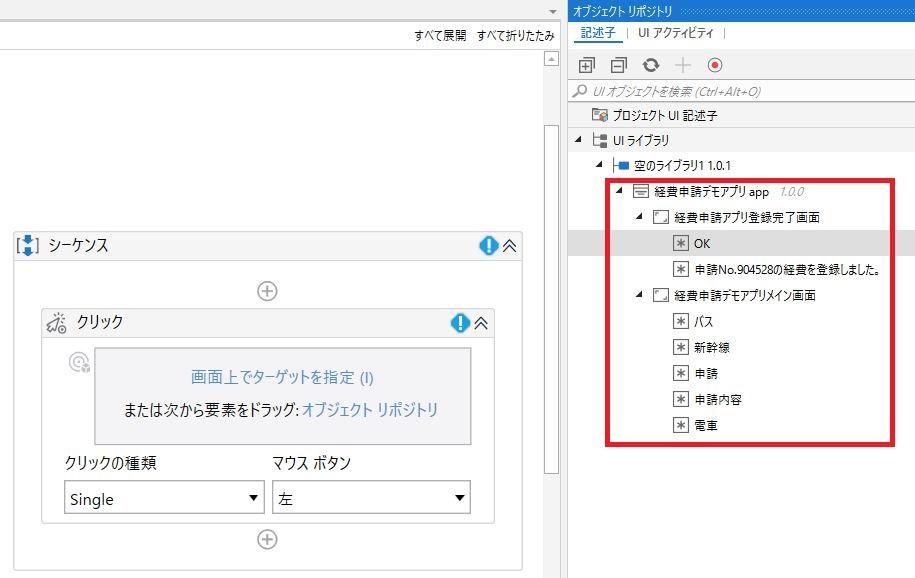Select the 新幹線 element
Screen dimensions: 915x578
click(x=712, y=347)
